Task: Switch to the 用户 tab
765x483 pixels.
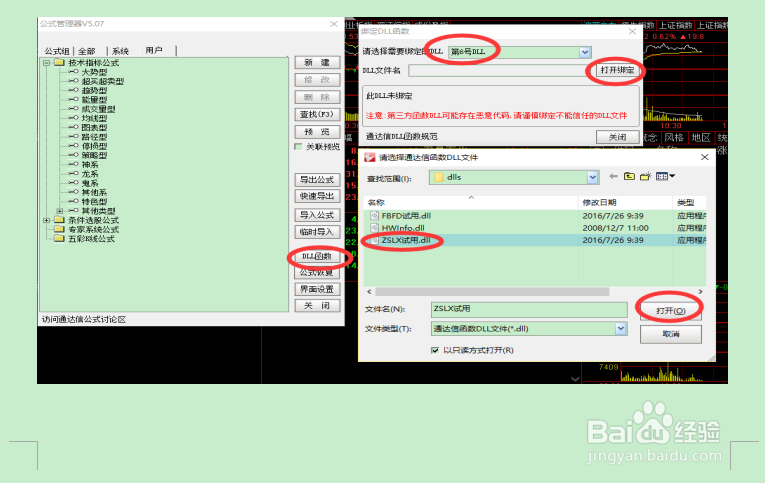Action: pos(154,50)
